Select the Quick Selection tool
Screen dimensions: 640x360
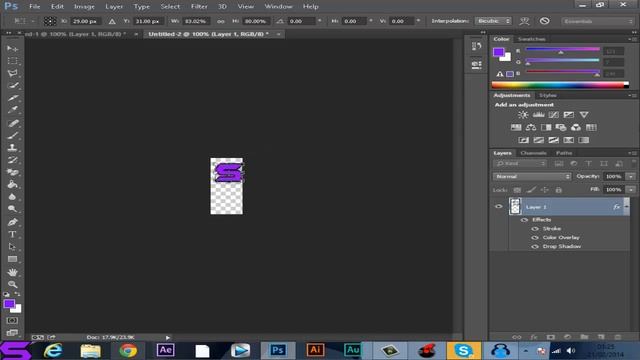(12, 85)
